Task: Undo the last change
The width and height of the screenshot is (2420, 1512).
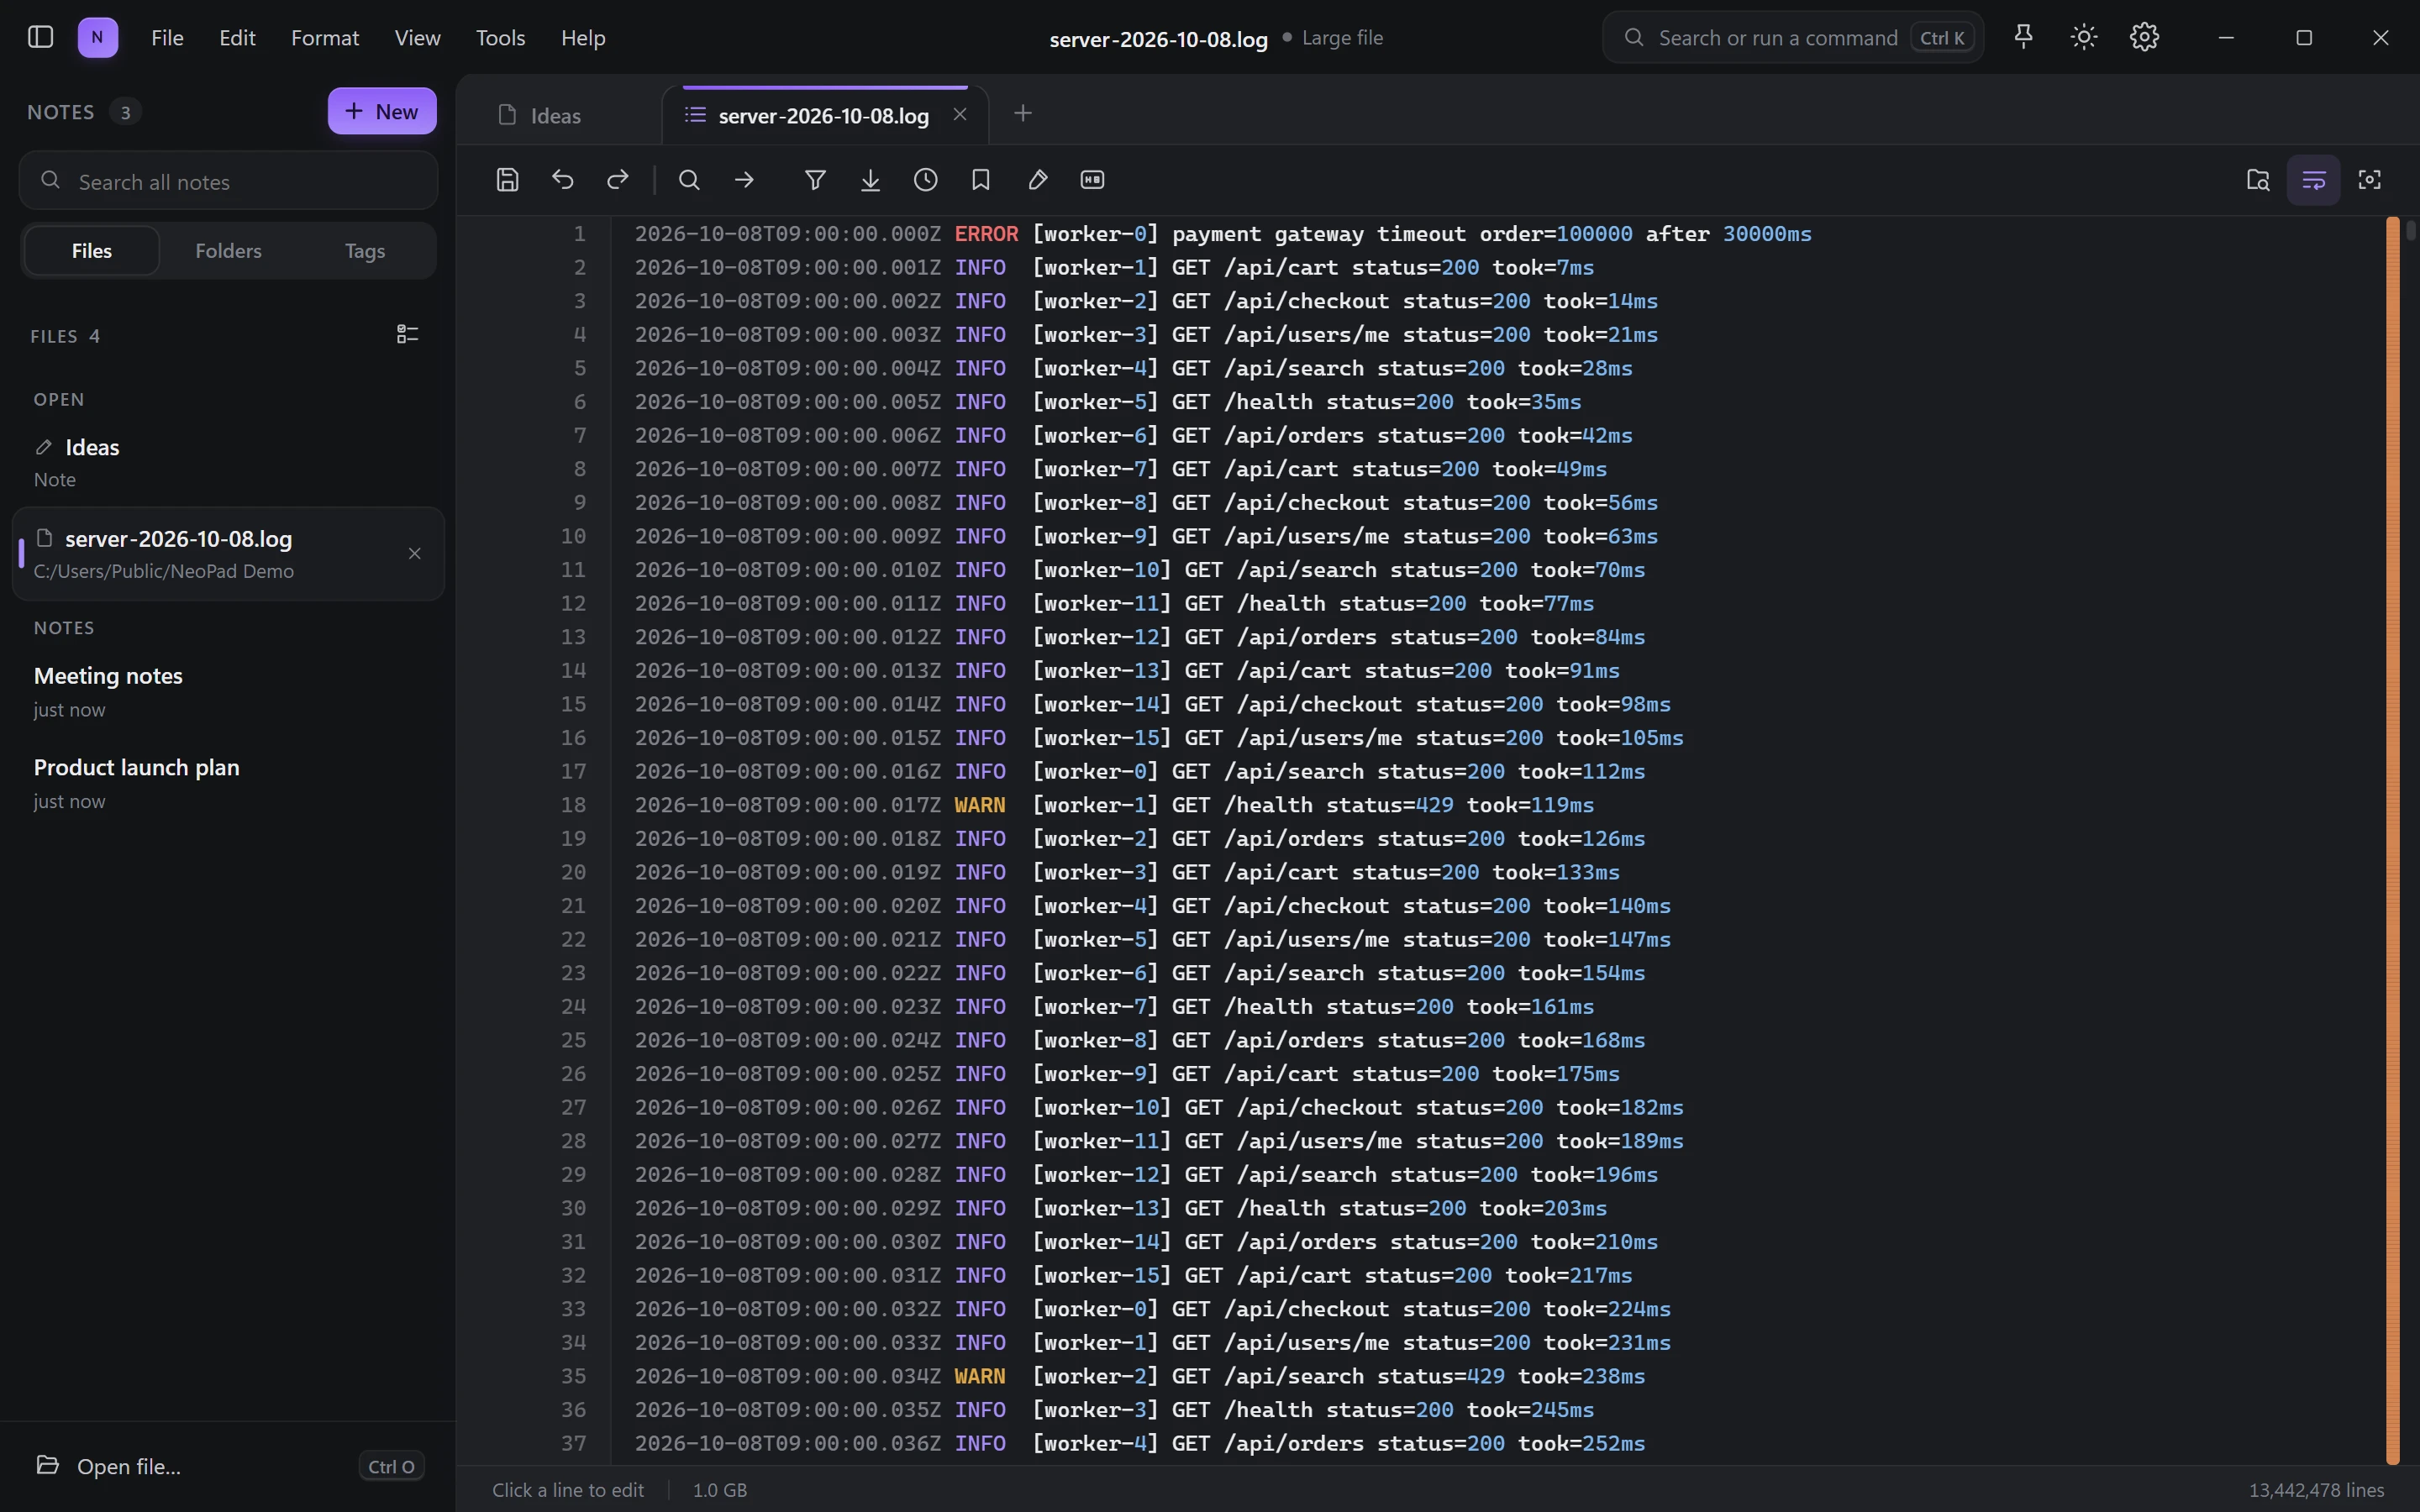Action: pyautogui.click(x=563, y=180)
